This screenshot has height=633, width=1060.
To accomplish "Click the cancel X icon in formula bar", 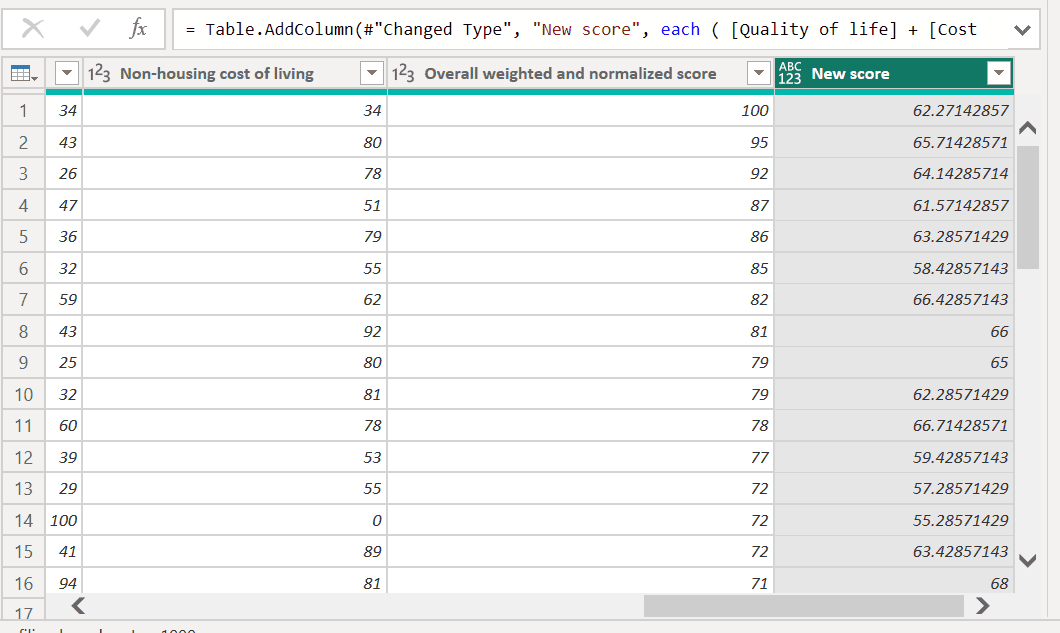I will (x=33, y=29).
